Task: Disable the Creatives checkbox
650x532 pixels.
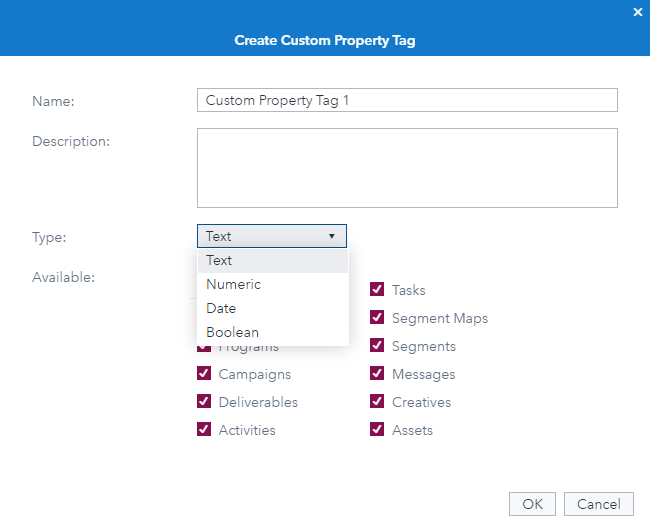Action: point(377,402)
